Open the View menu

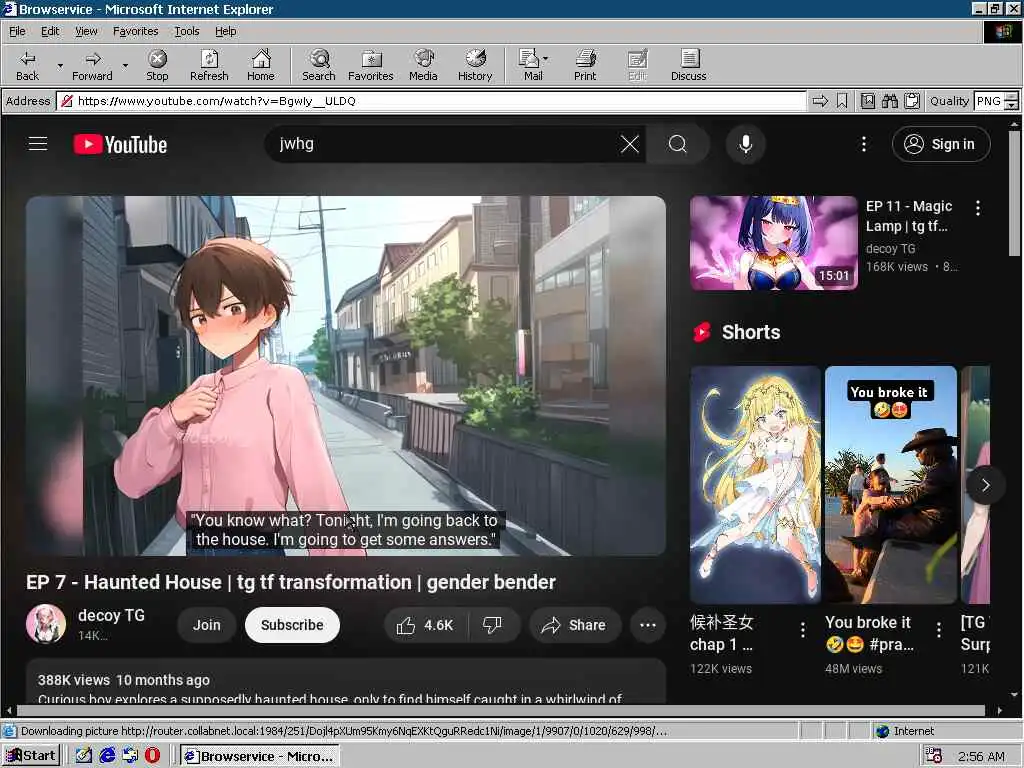[x=86, y=31]
